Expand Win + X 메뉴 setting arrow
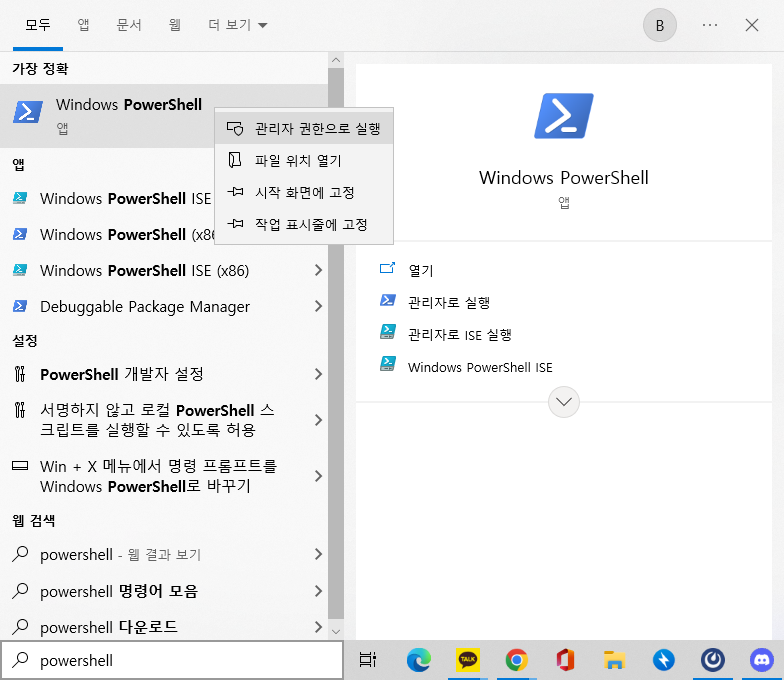 pos(318,476)
